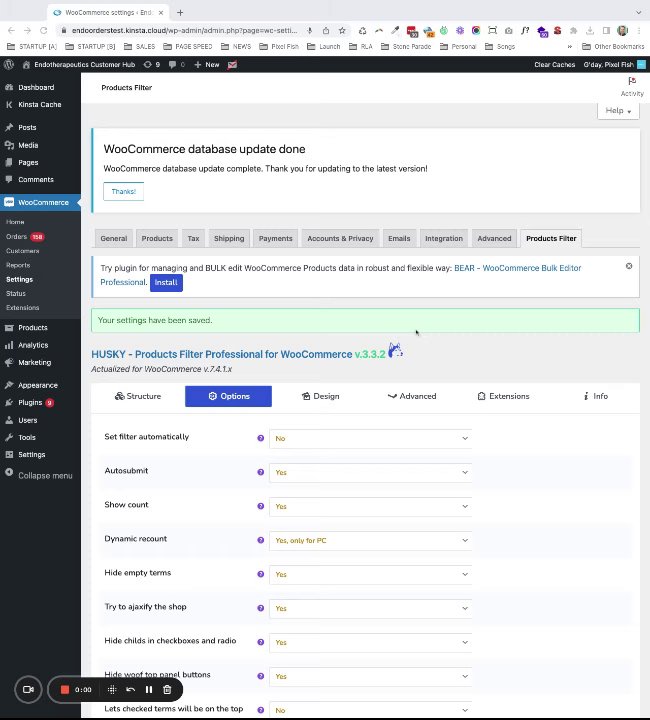Click the help icon for Set filter automatically
This screenshot has height=720, width=650.
pos(261,438)
